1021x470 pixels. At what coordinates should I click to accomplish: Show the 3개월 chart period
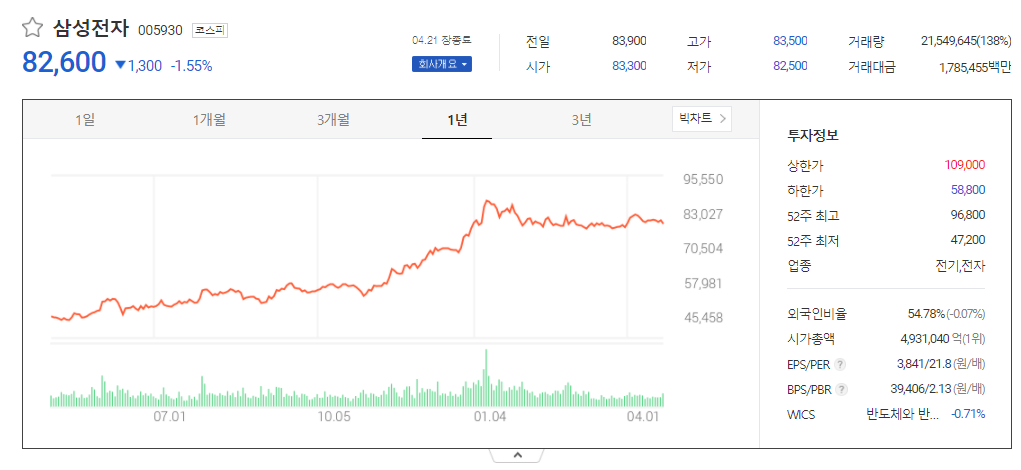[333, 120]
